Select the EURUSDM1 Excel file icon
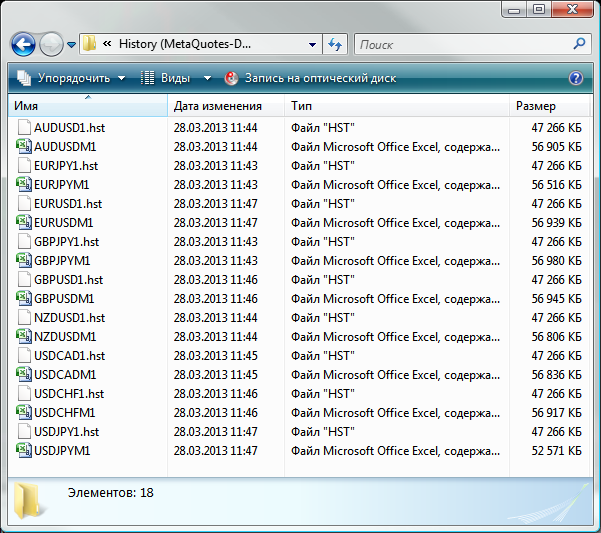601x533 pixels. pyautogui.click(x=24, y=222)
